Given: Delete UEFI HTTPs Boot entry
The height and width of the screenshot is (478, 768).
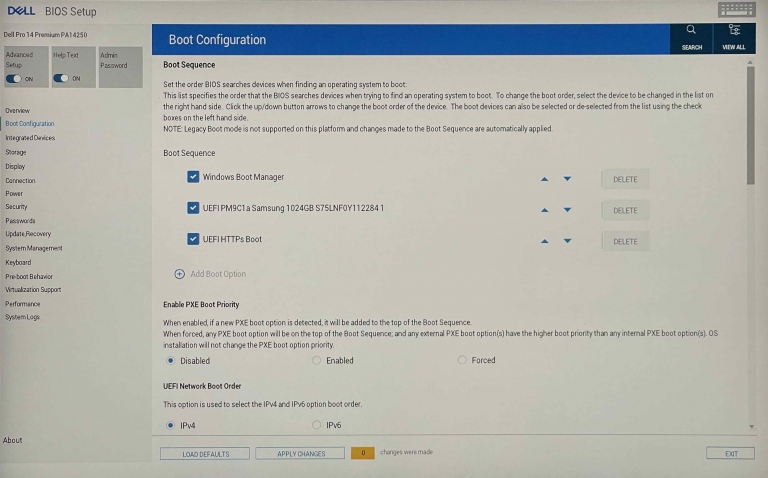Looking at the screenshot, I should [x=625, y=241].
